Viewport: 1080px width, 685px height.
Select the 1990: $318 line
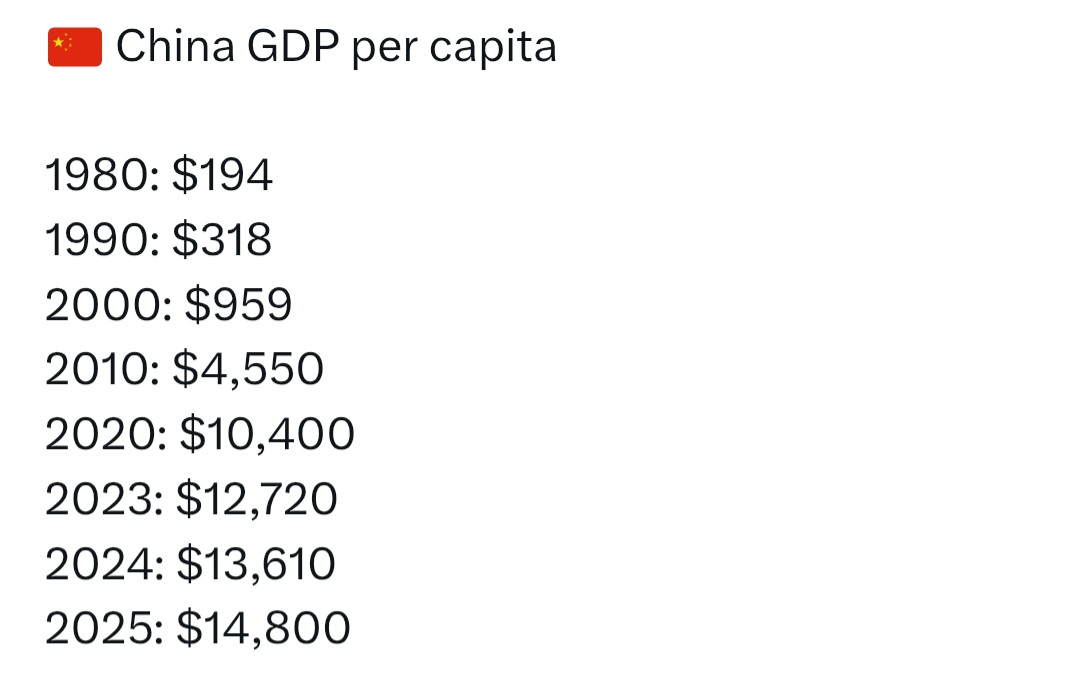(158, 240)
